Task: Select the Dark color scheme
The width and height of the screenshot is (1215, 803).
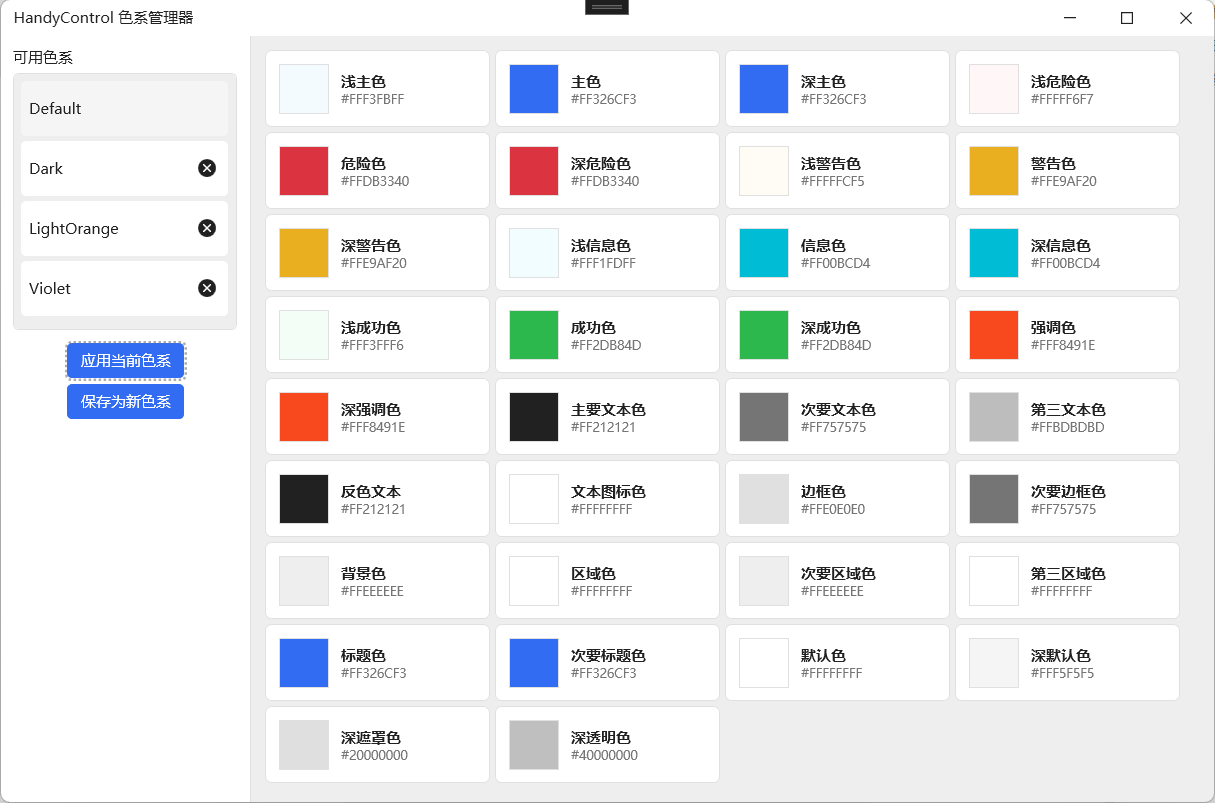Action: [x=100, y=168]
